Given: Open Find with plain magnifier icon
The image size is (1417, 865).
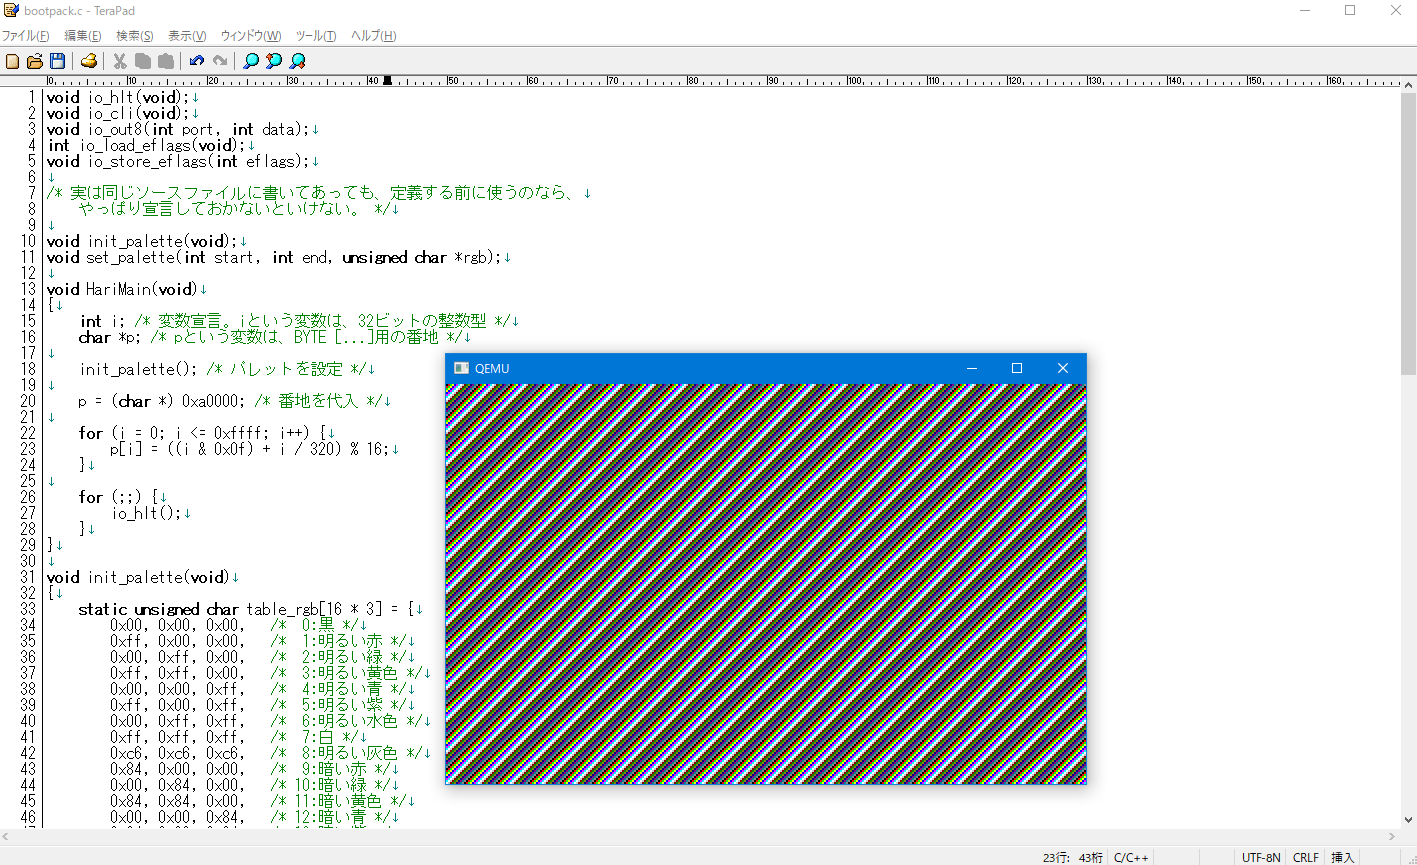Looking at the screenshot, I should 251,61.
